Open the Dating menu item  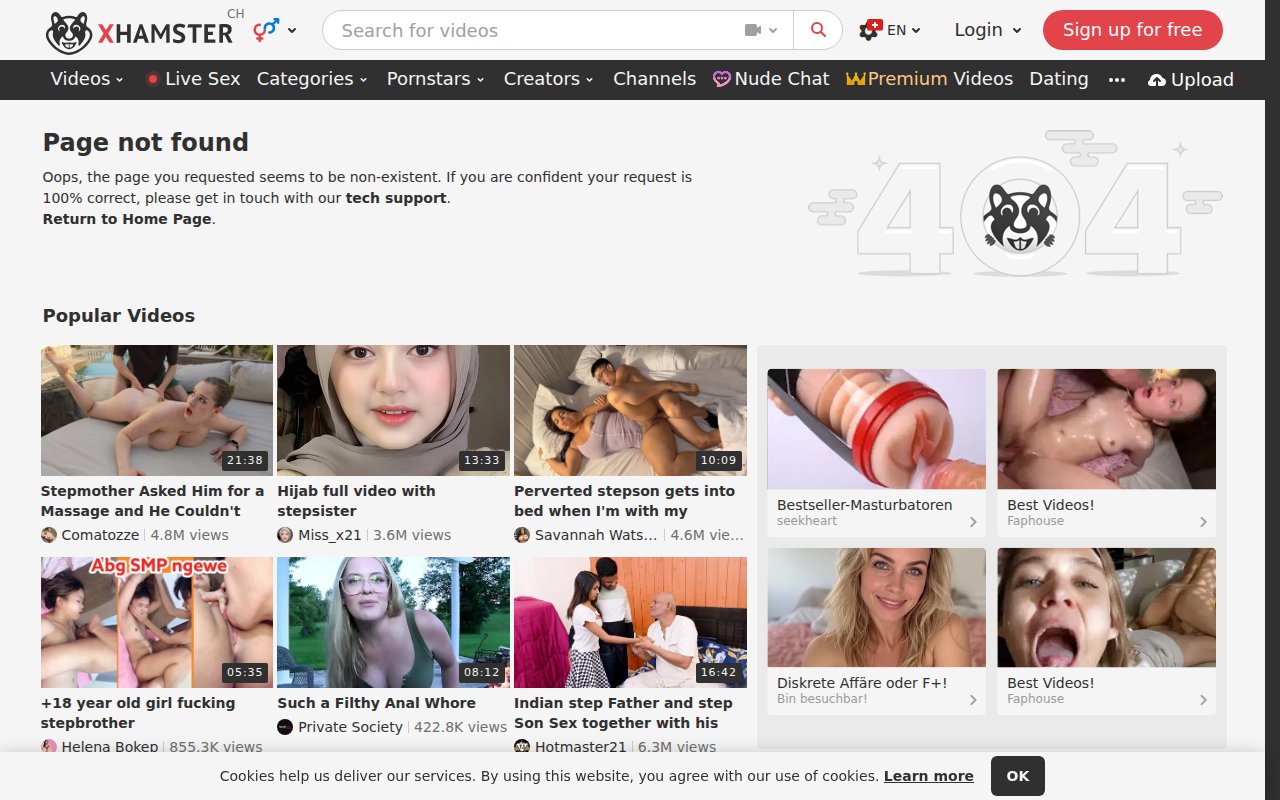coord(1058,79)
